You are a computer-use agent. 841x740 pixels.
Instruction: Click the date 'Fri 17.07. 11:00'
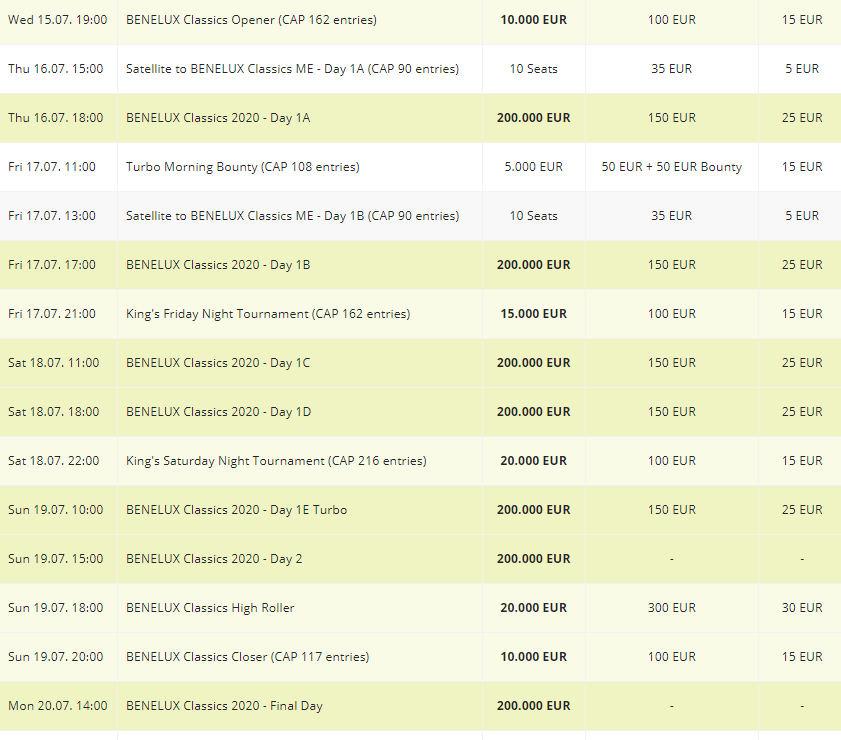coord(52,167)
